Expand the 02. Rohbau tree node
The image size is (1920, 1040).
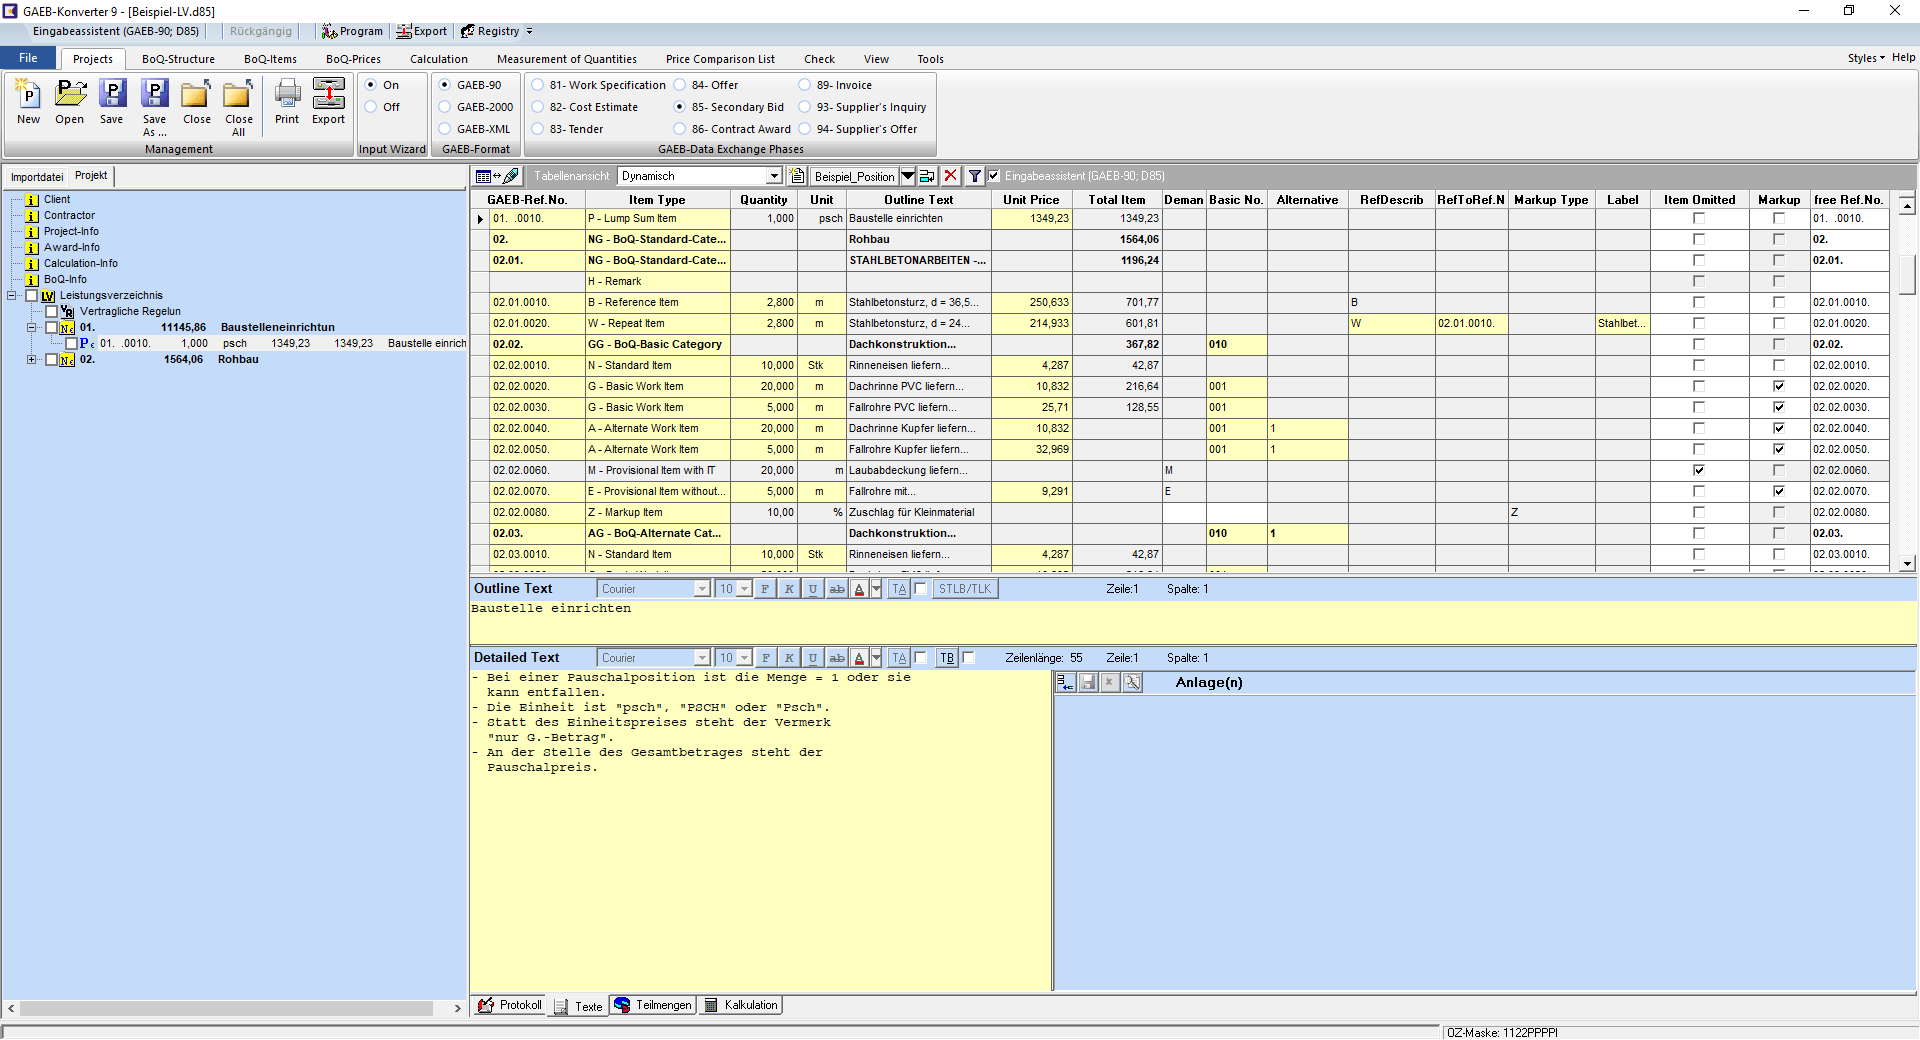32,359
